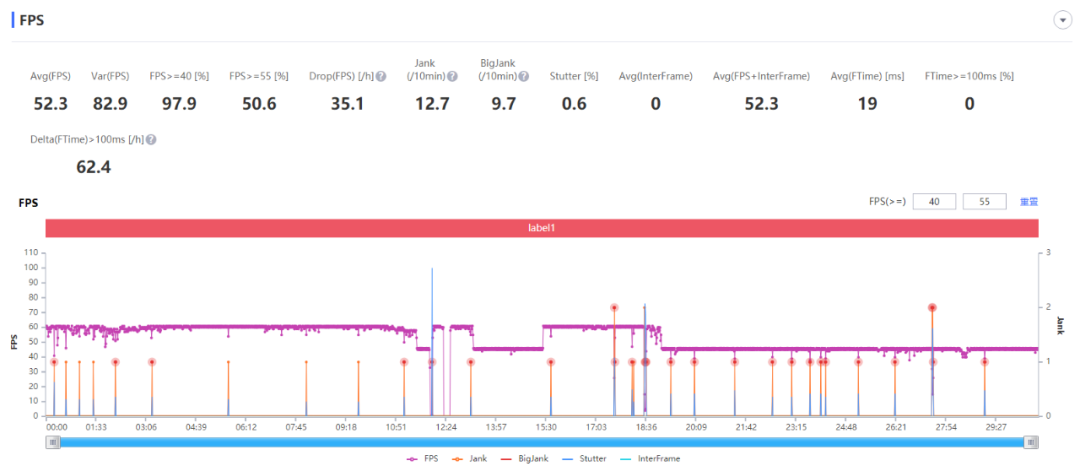Click the FPS threshold field showing 40
1080x466 pixels.
point(934,202)
